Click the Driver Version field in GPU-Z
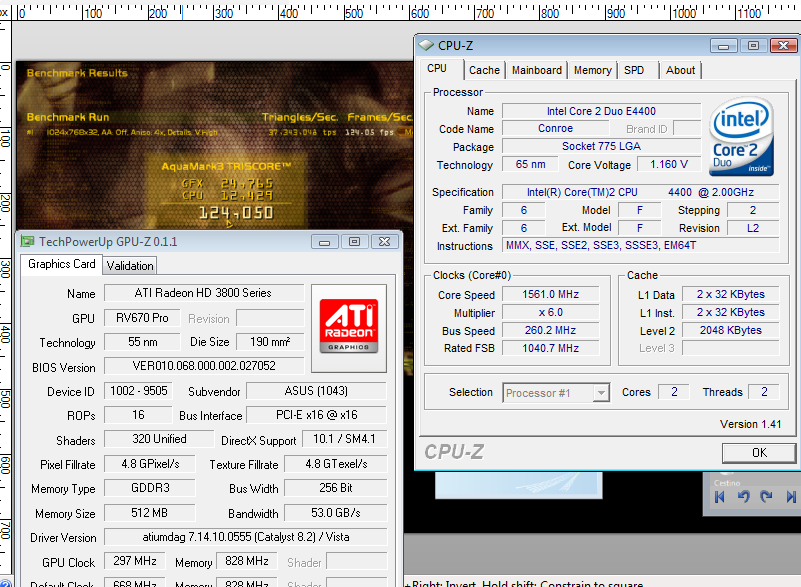 (246, 537)
